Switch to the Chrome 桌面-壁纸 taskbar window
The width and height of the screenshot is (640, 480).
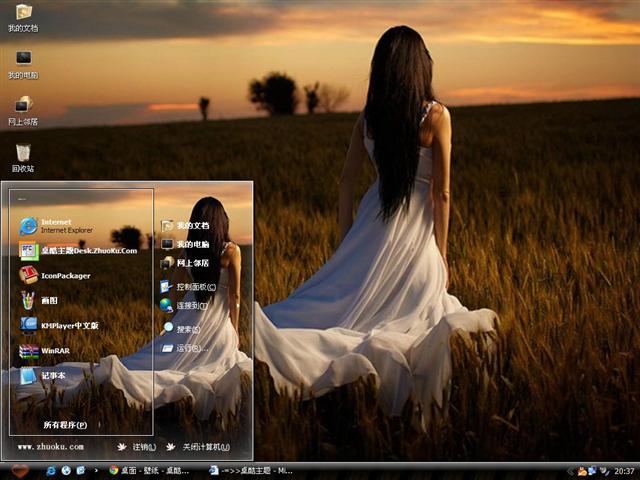(150, 470)
